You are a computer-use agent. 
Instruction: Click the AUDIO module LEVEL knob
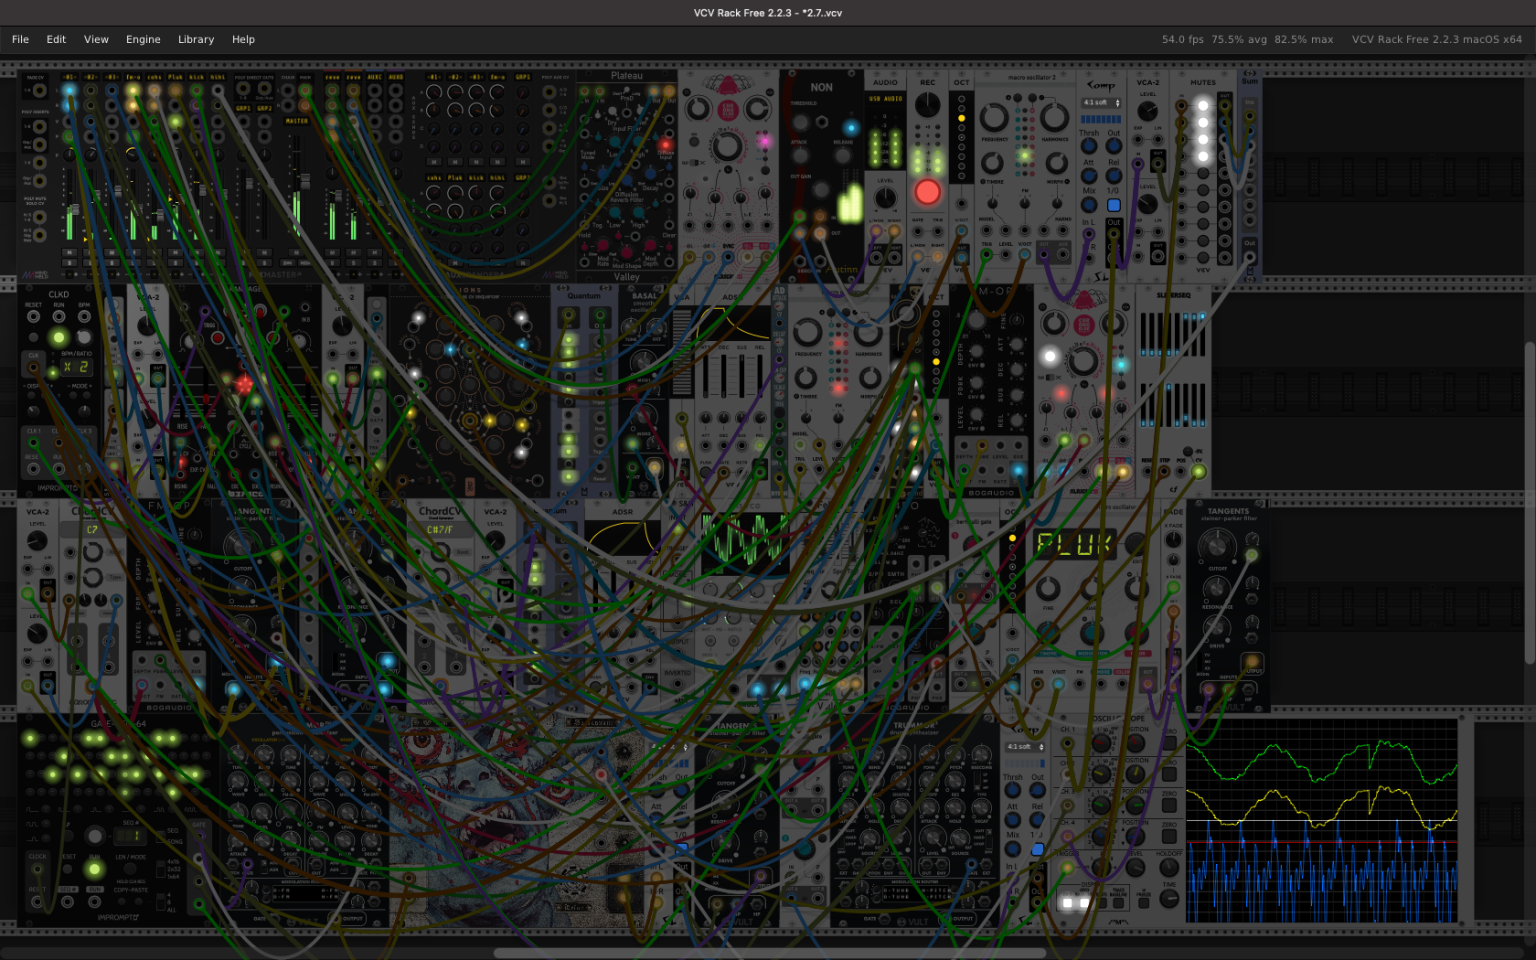(x=885, y=197)
